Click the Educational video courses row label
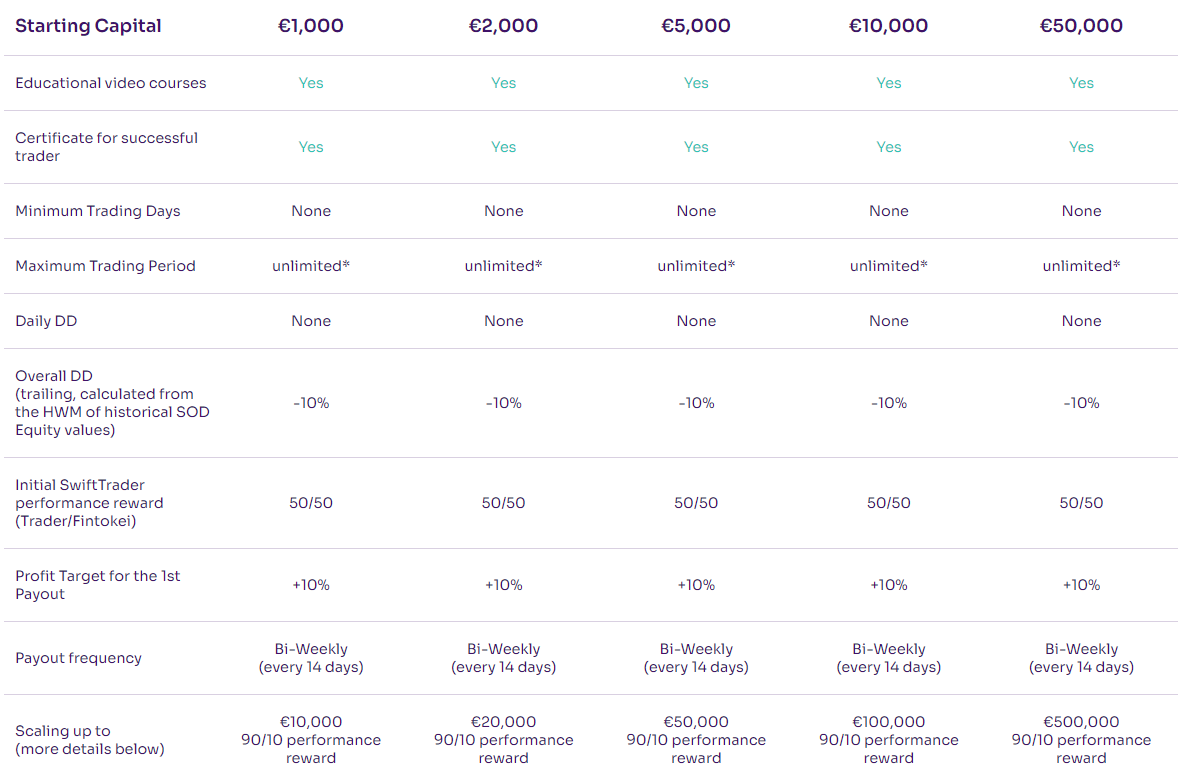The height and width of the screenshot is (782, 1182). coord(110,83)
